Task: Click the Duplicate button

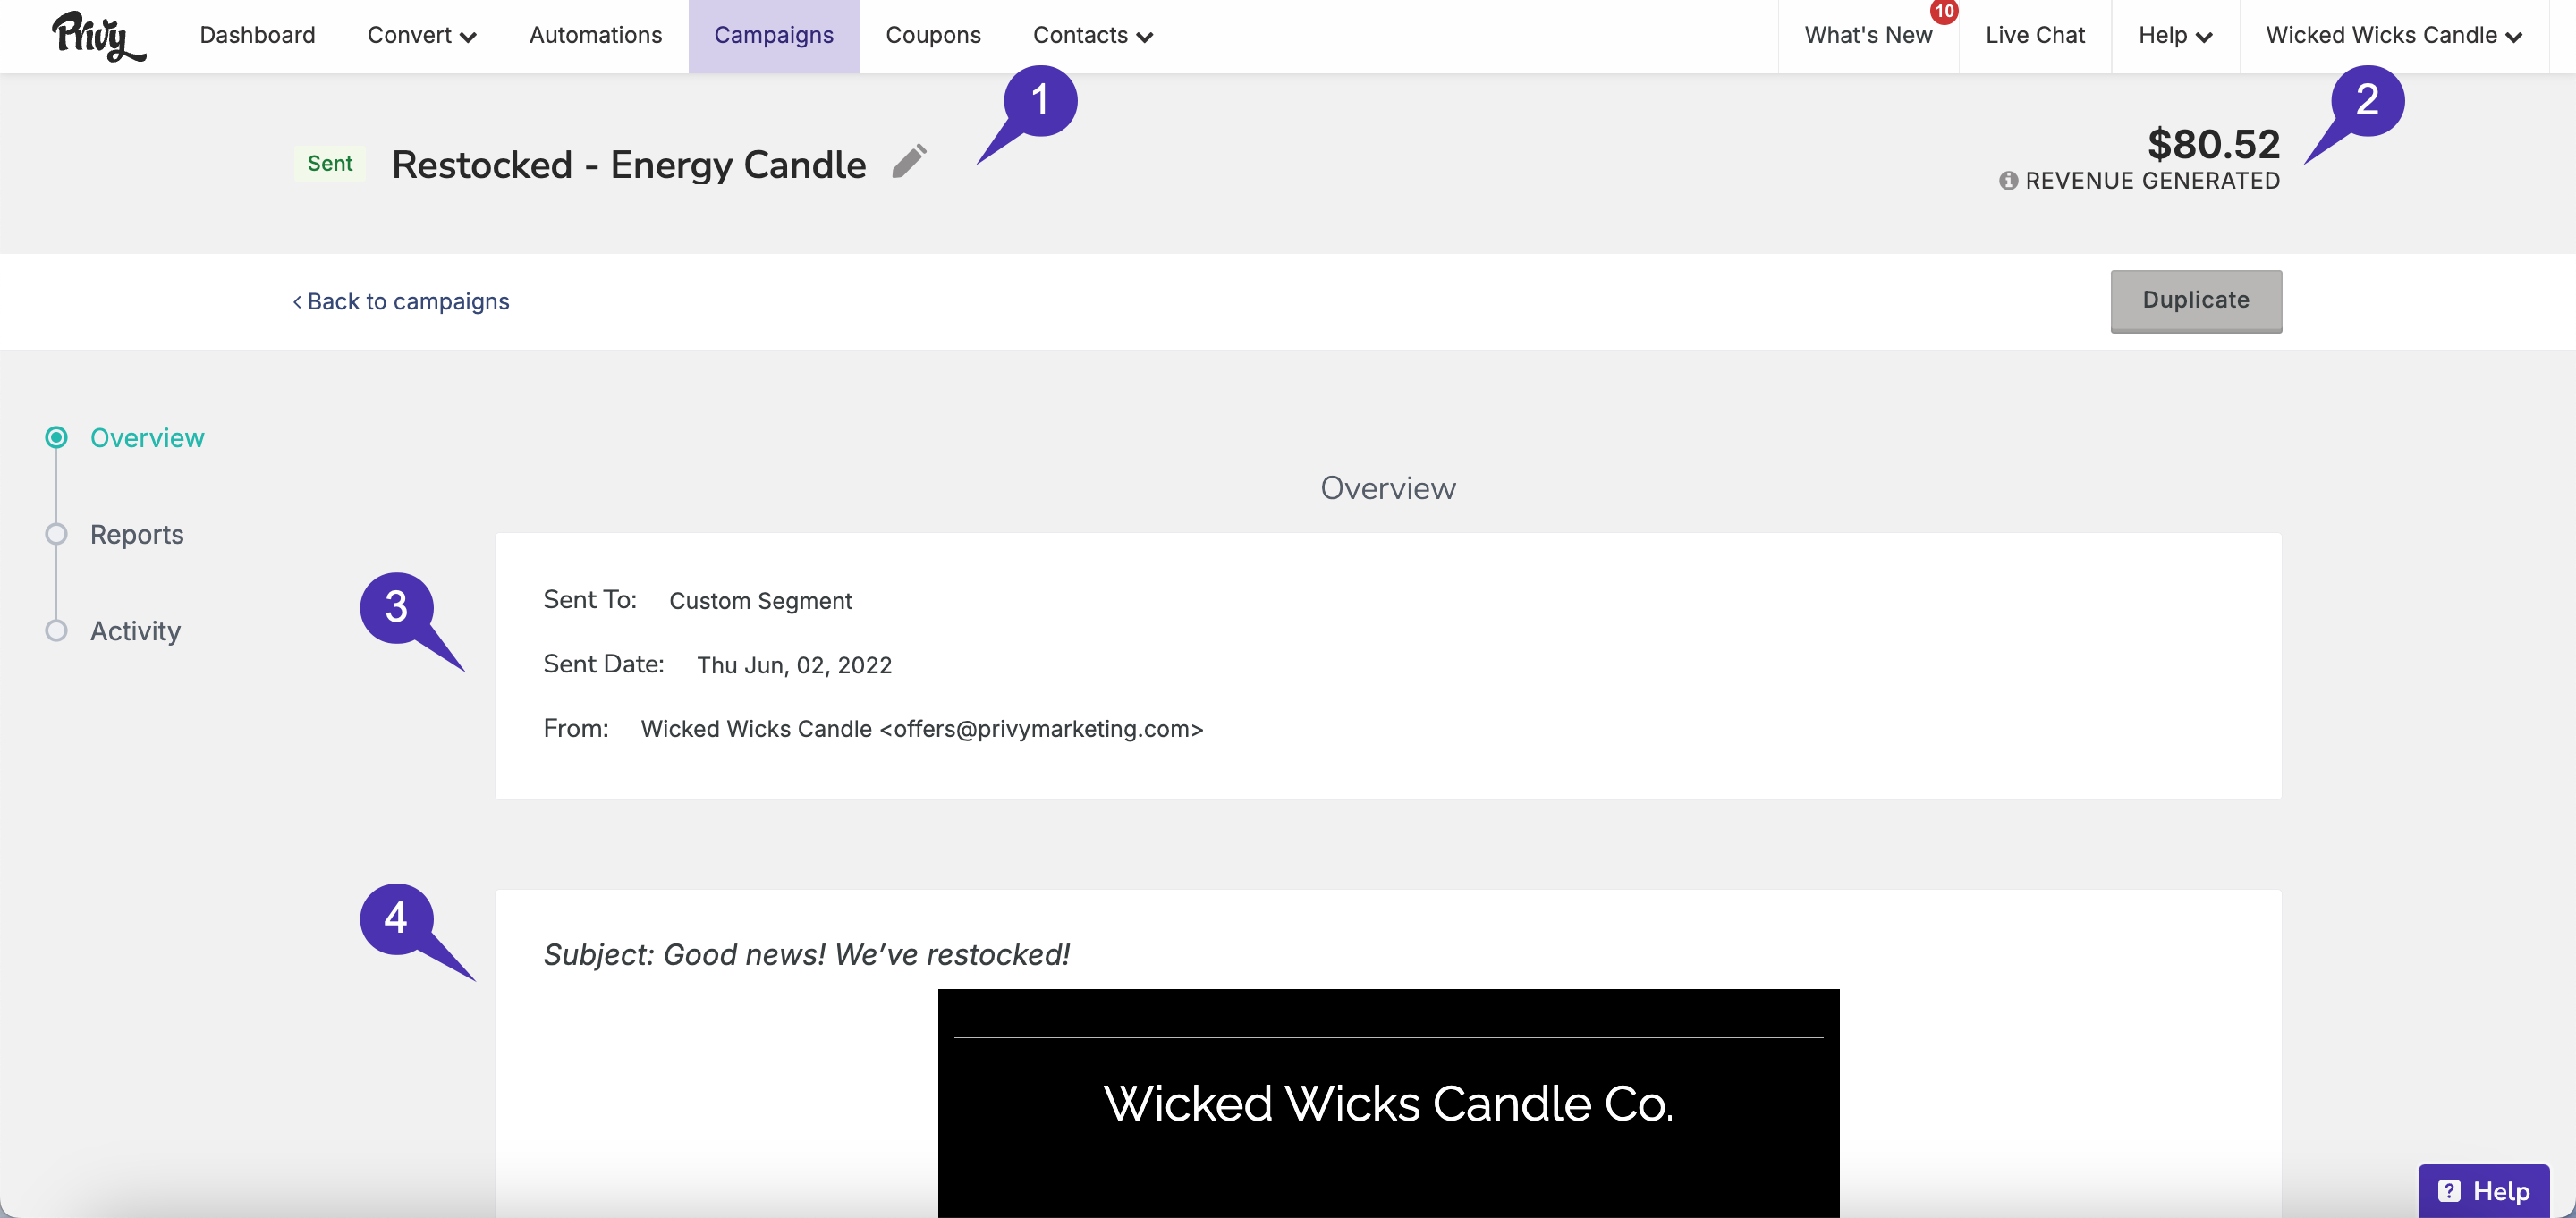Action: pos(2196,301)
